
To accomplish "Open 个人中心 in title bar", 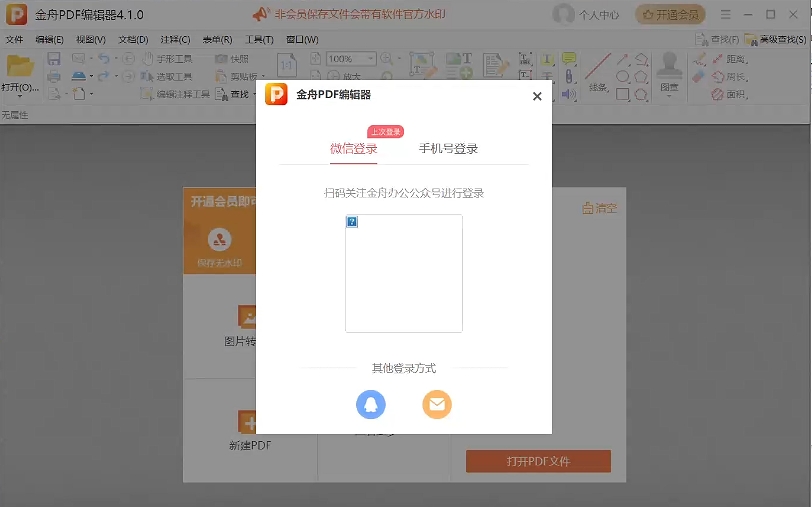I will [586, 15].
